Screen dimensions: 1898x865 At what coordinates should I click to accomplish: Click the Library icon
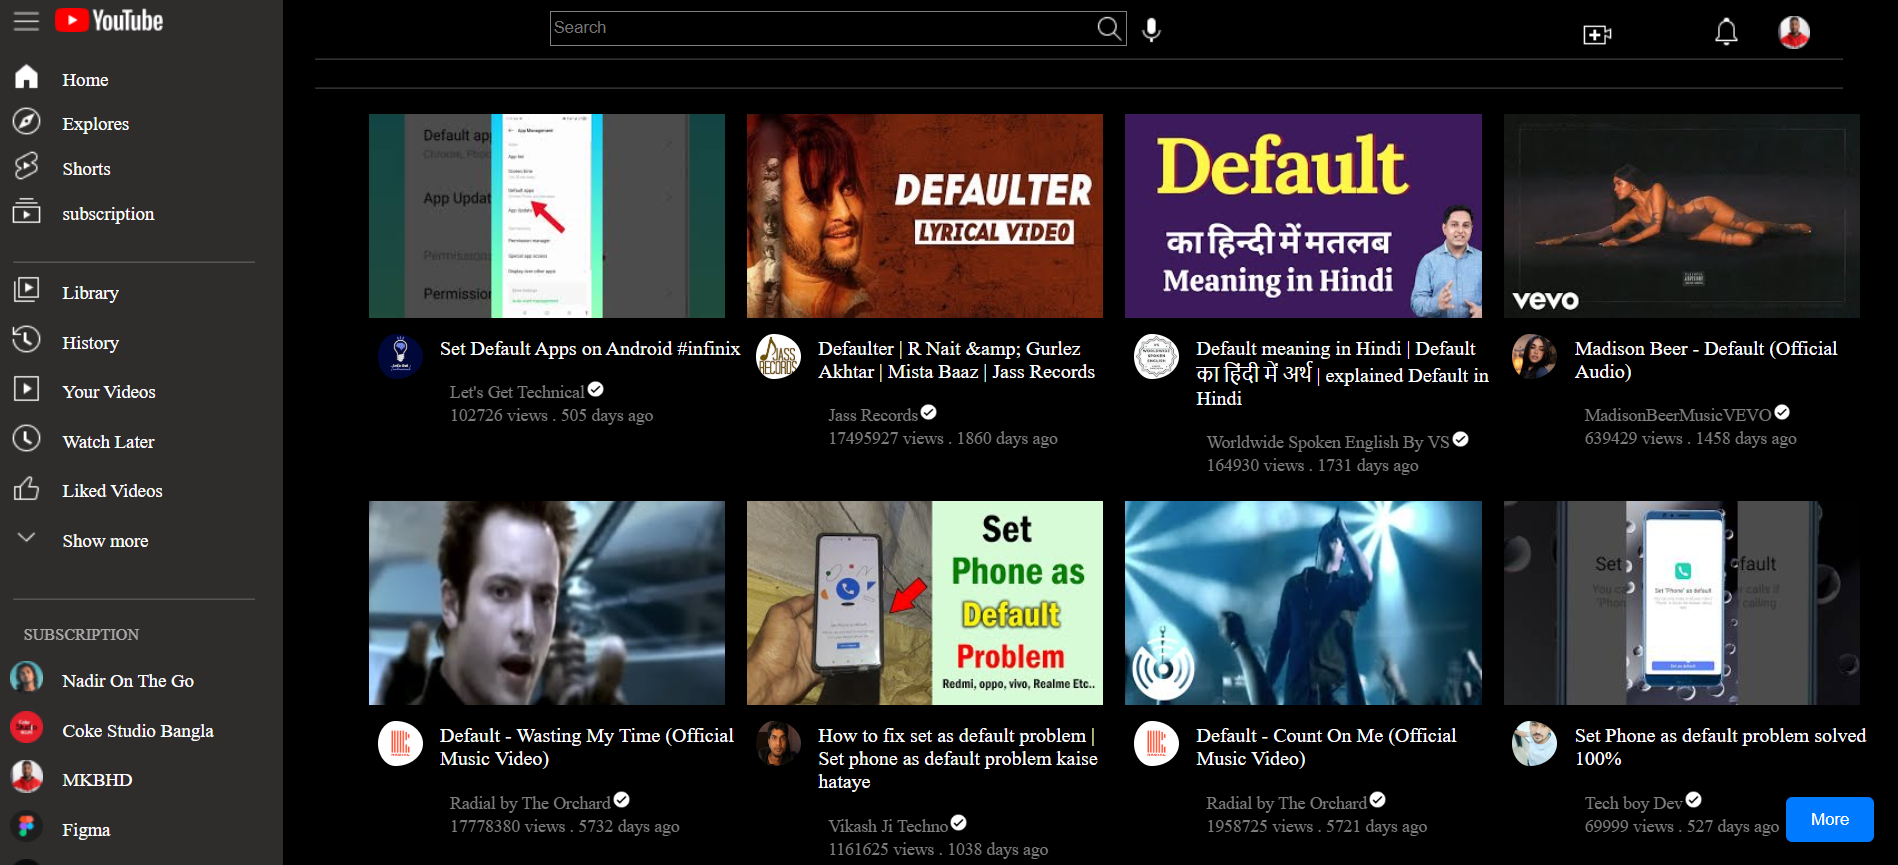(27, 290)
